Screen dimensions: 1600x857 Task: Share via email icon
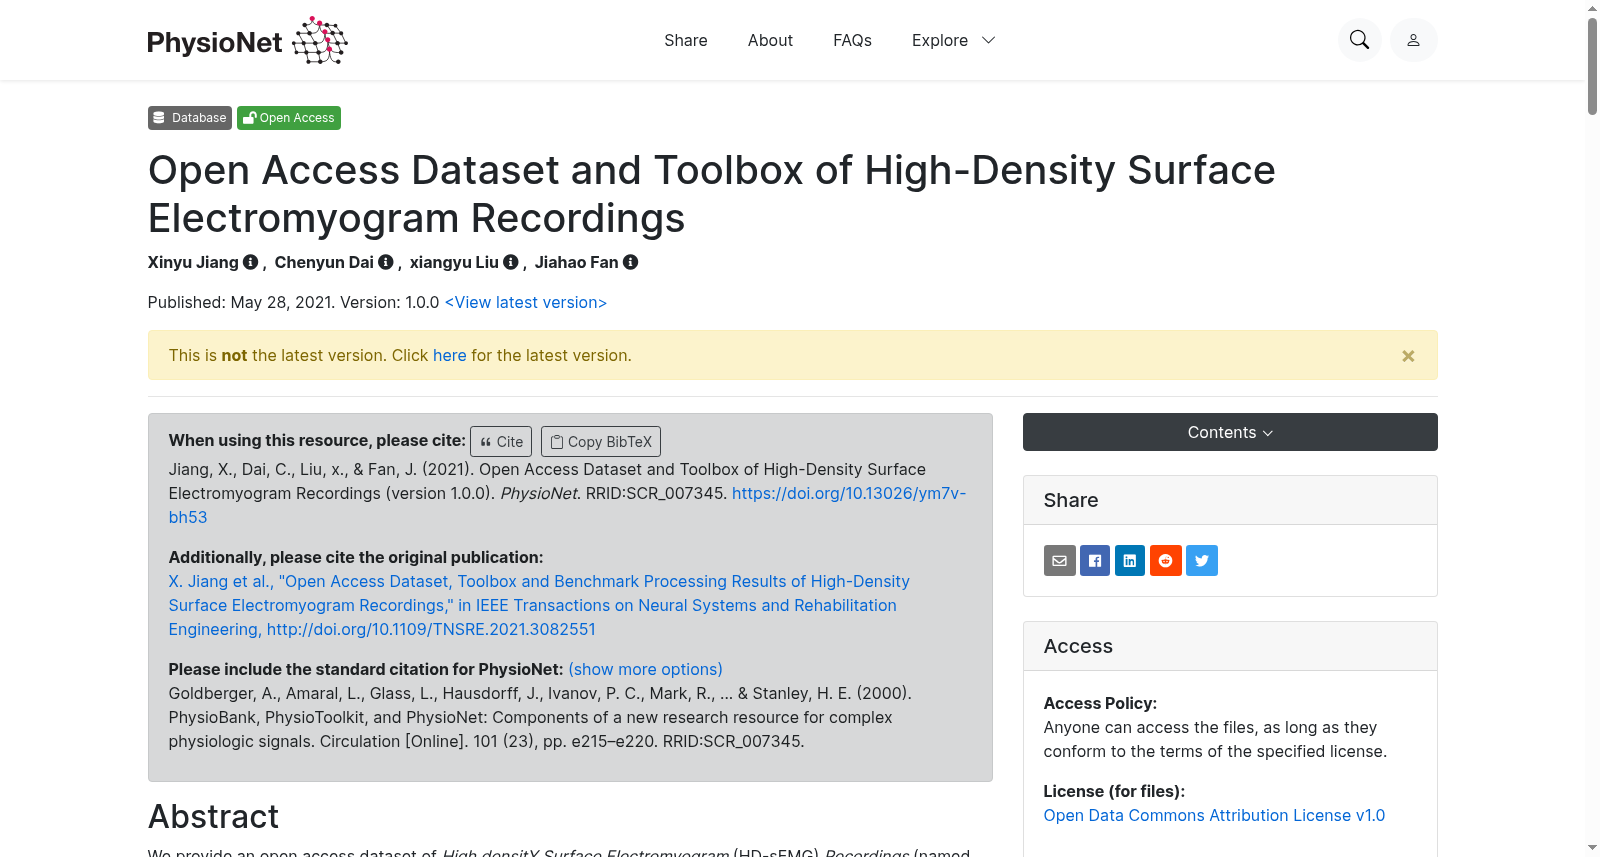pyautogui.click(x=1059, y=560)
